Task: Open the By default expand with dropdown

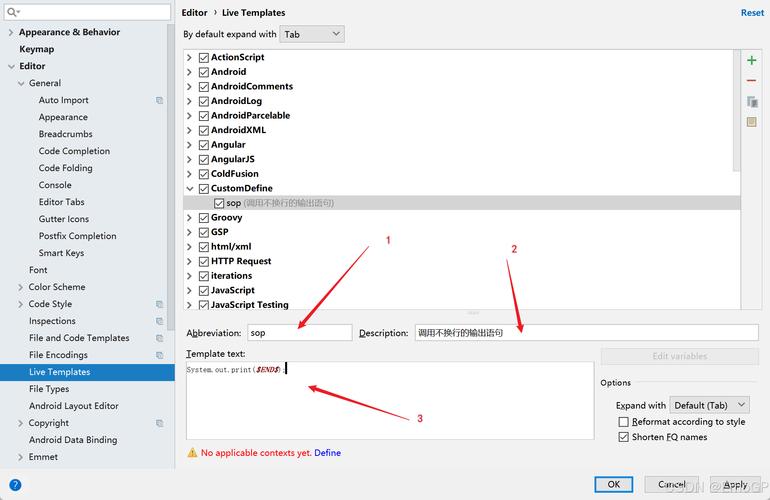Action: (x=311, y=34)
